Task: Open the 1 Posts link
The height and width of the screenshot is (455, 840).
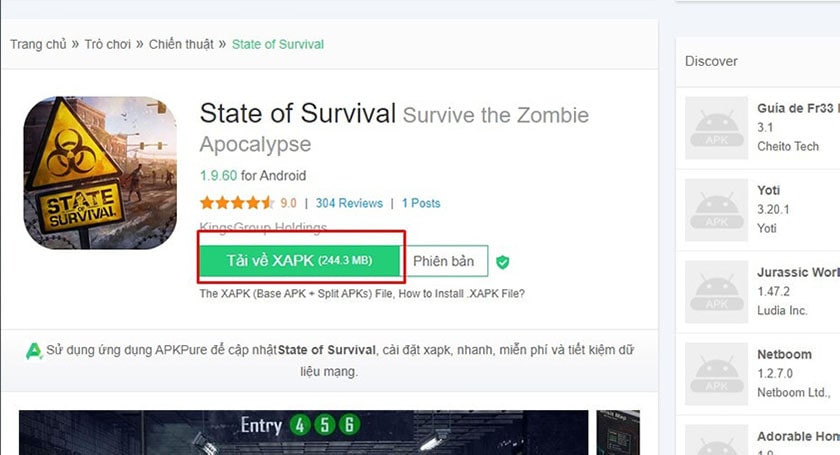Action: (421, 203)
